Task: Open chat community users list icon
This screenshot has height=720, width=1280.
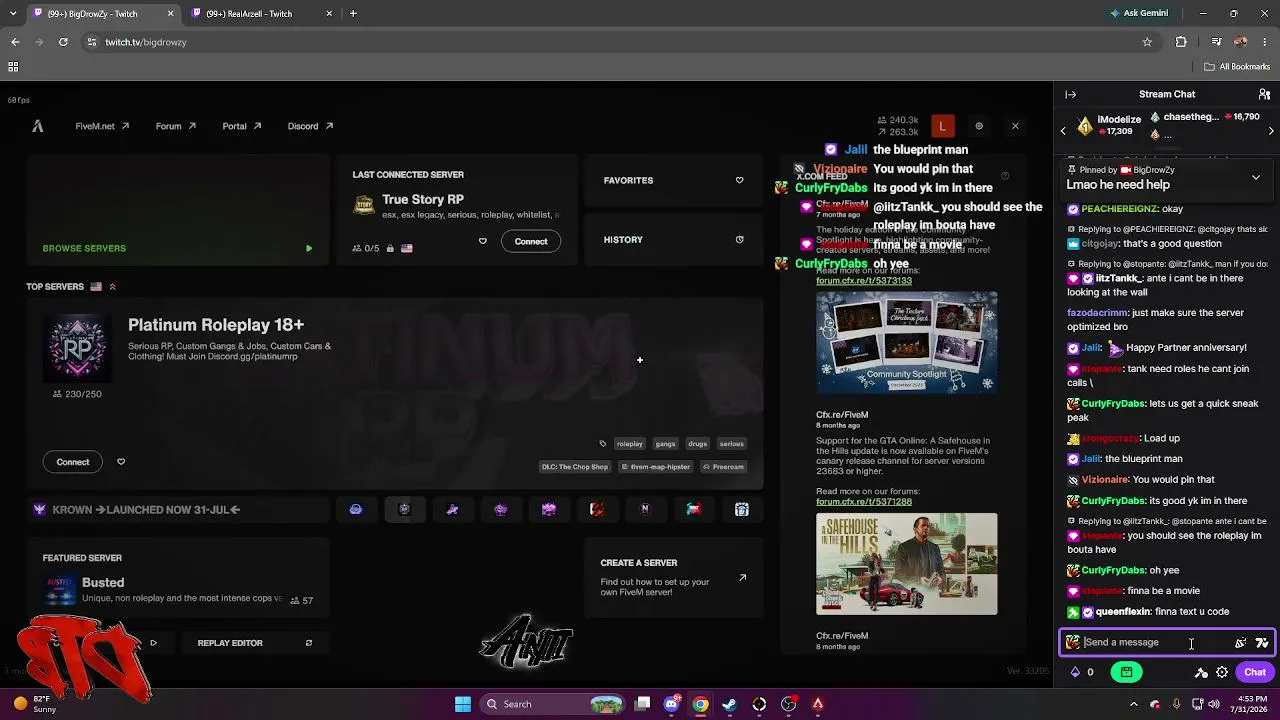Action: coord(1264,94)
